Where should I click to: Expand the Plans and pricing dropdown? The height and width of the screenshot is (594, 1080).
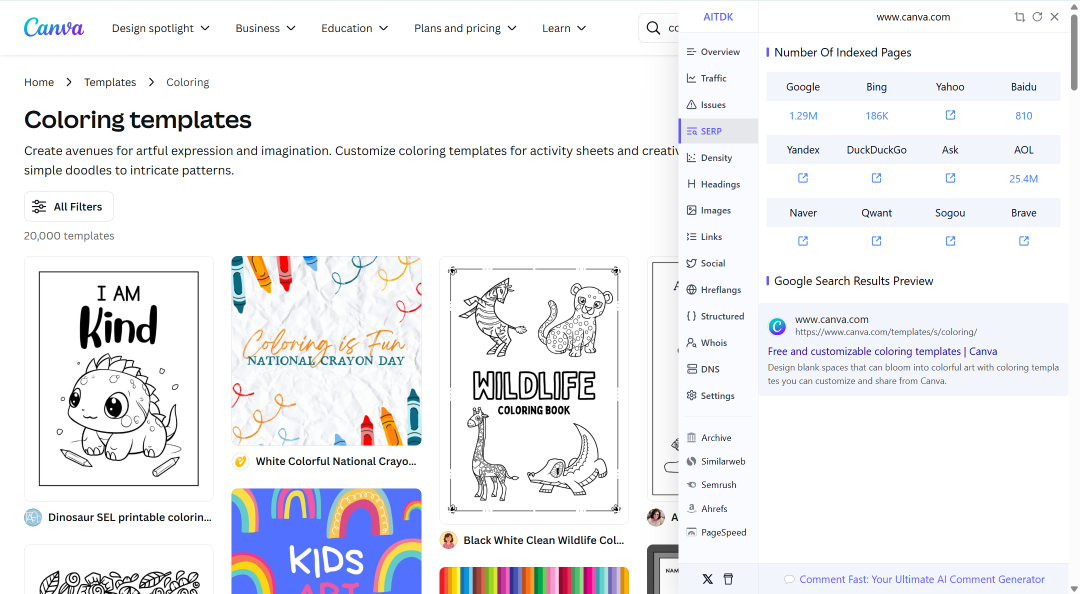pos(465,28)
